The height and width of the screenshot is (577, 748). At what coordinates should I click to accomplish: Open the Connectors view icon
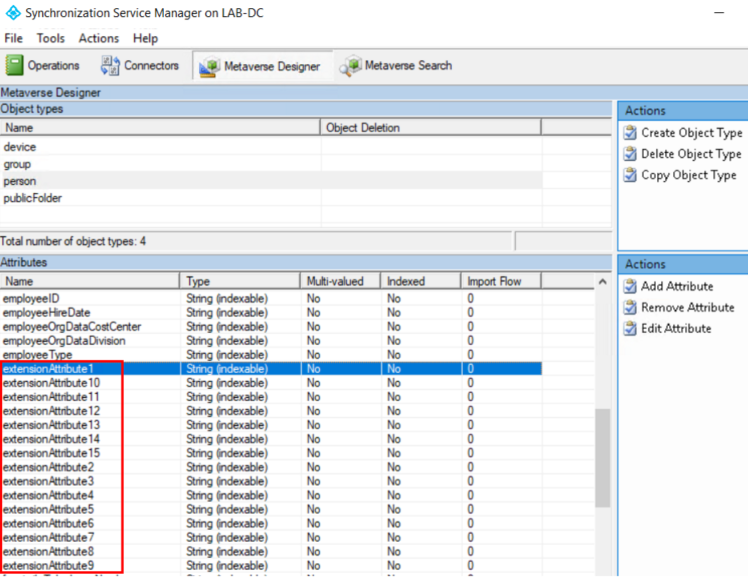110,66
